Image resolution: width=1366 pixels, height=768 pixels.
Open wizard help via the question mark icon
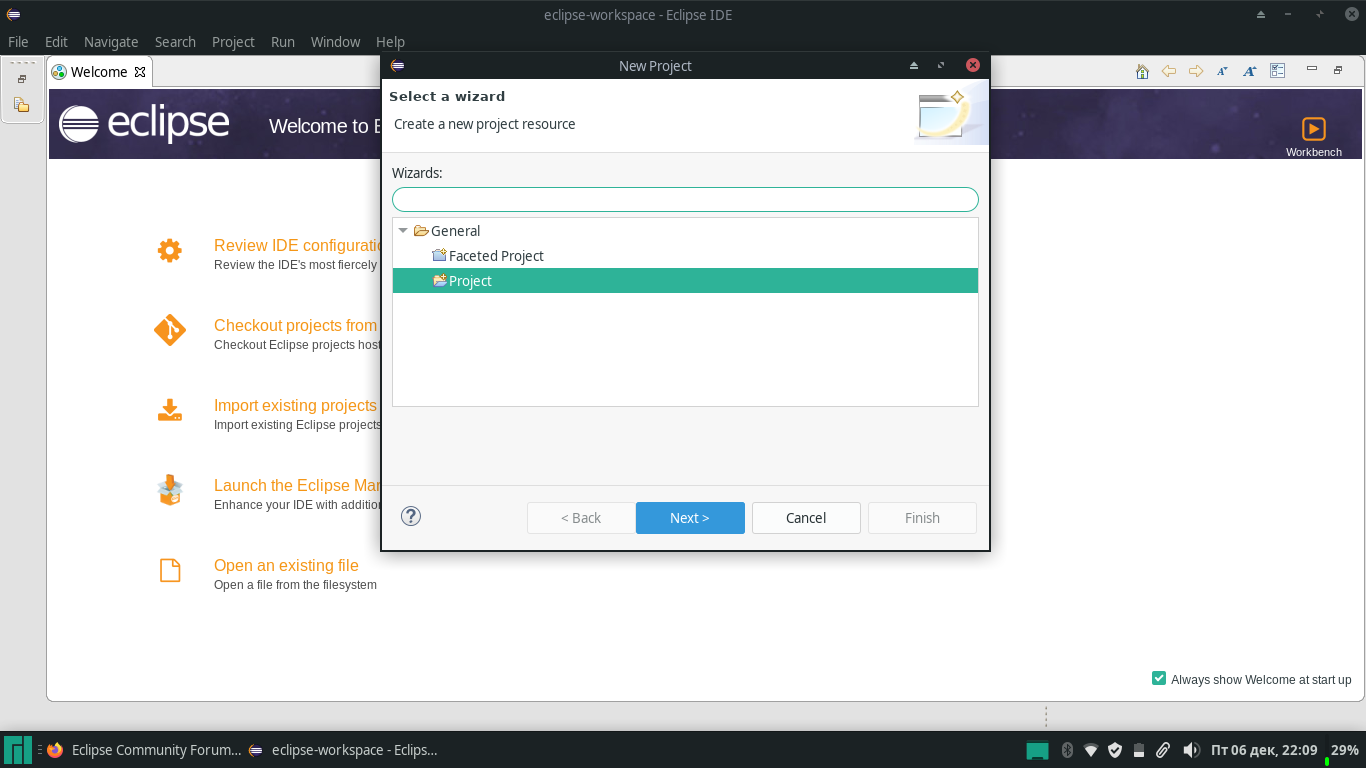click(x=411, y=516)
